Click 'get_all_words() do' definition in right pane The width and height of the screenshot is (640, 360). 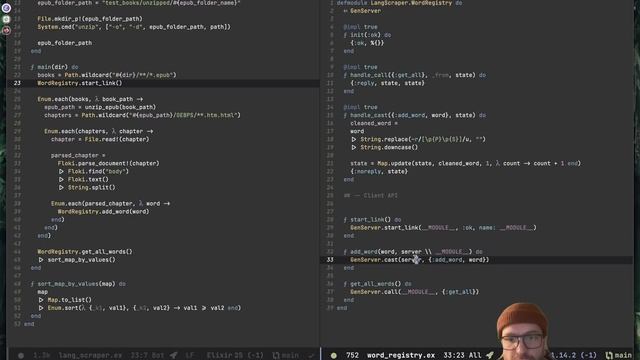tap(377, 284)
